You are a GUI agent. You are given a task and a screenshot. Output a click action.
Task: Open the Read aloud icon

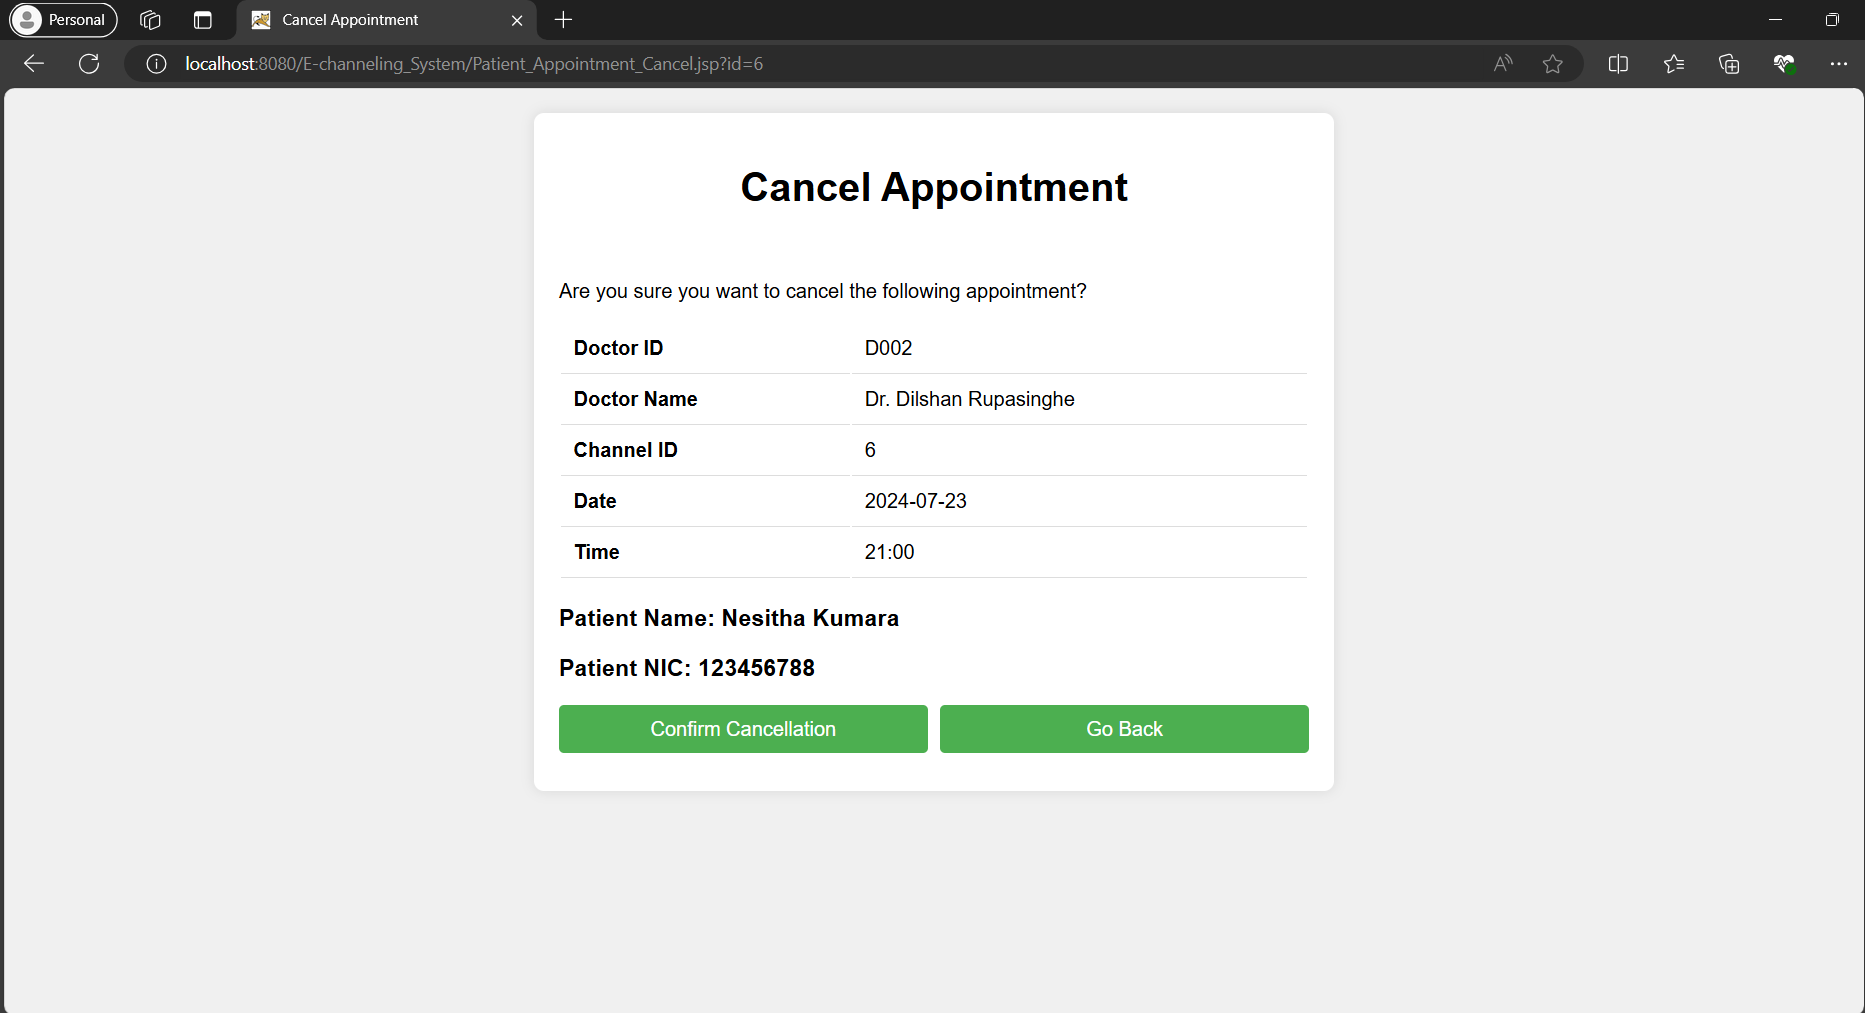1502,64
